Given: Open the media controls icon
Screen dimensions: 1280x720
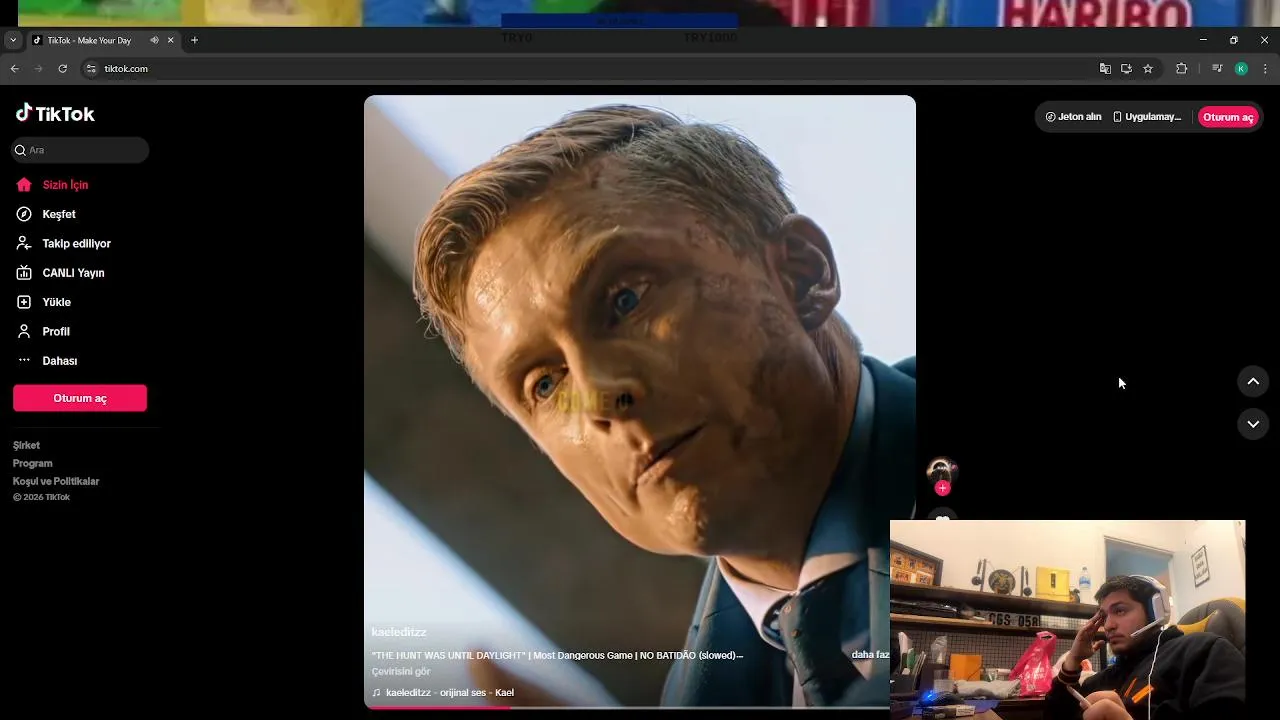Looking at the screenshot, I should 1217,69.
